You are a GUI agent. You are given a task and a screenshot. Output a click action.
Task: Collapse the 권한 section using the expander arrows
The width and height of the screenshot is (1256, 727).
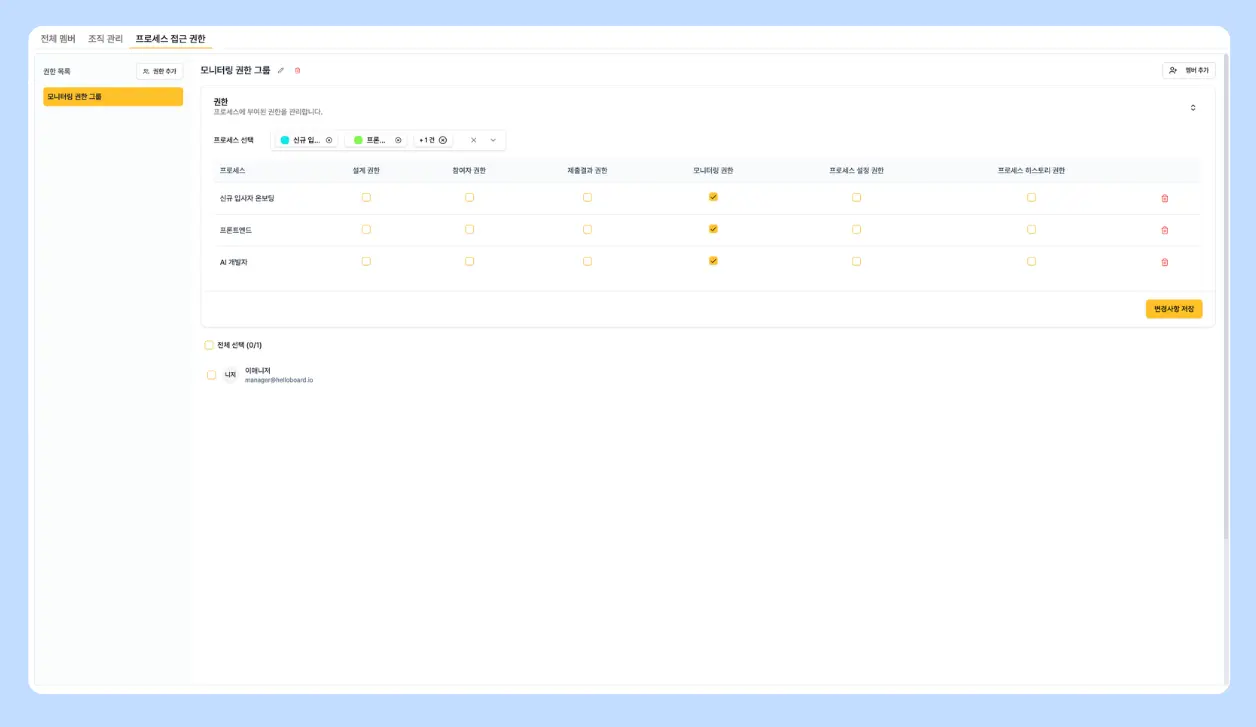pyautogui.click(x=1193, y=107)
